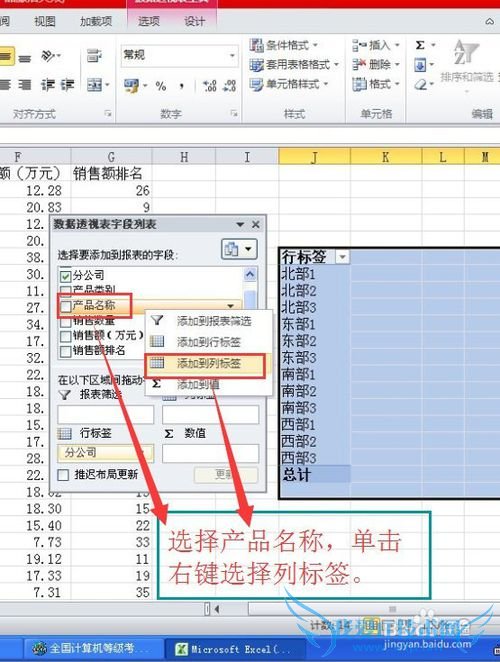The image size is (500, 662).
Task: Click the 数值 drop area box
Action: (x=210, y=453)
